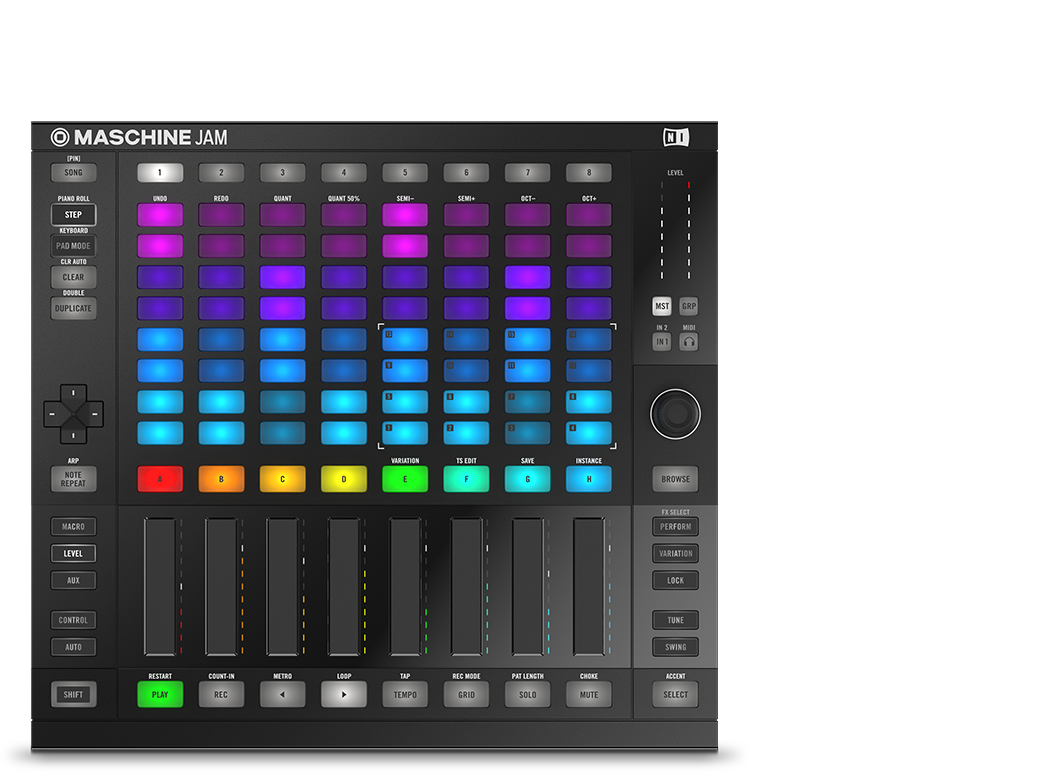Select the CONTROL strip mode
The width and height of the screenshot is (1040, 780).
[74, 620]
